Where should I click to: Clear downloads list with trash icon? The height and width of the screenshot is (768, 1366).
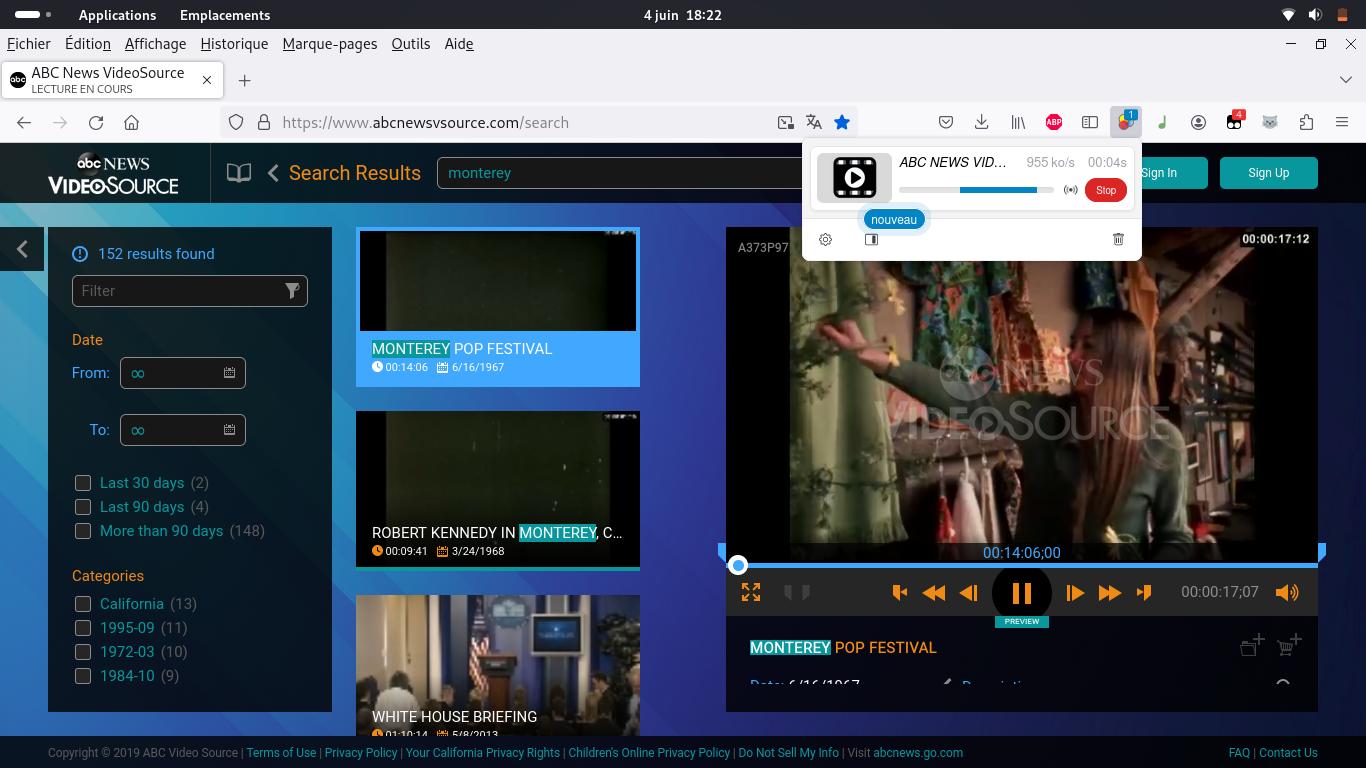pyautogui.click(x=1118, y=239)
